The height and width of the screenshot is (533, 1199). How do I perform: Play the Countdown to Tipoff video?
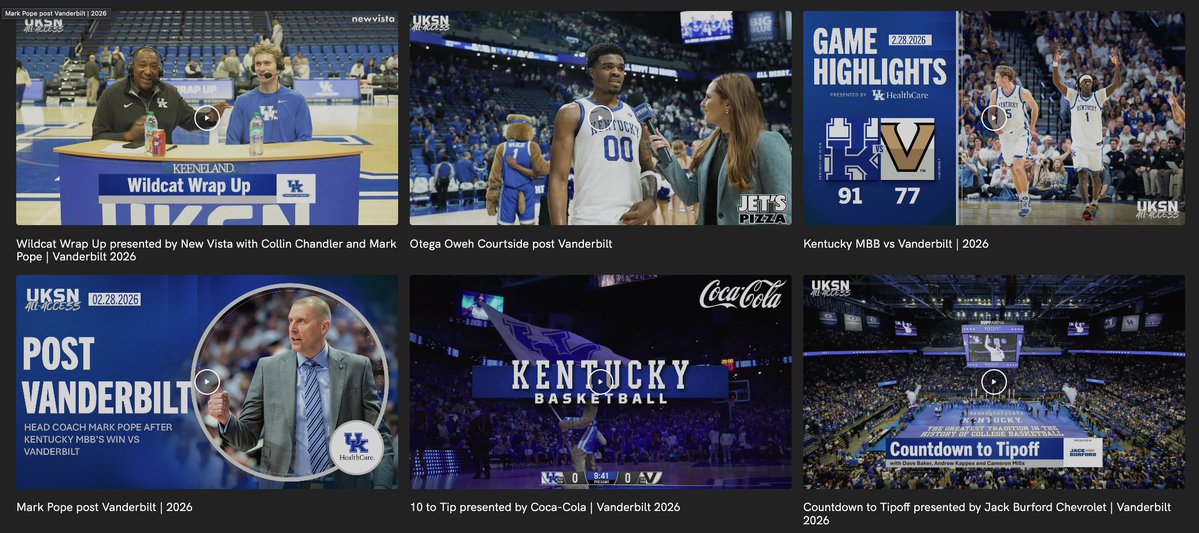(x=993, y=382)
